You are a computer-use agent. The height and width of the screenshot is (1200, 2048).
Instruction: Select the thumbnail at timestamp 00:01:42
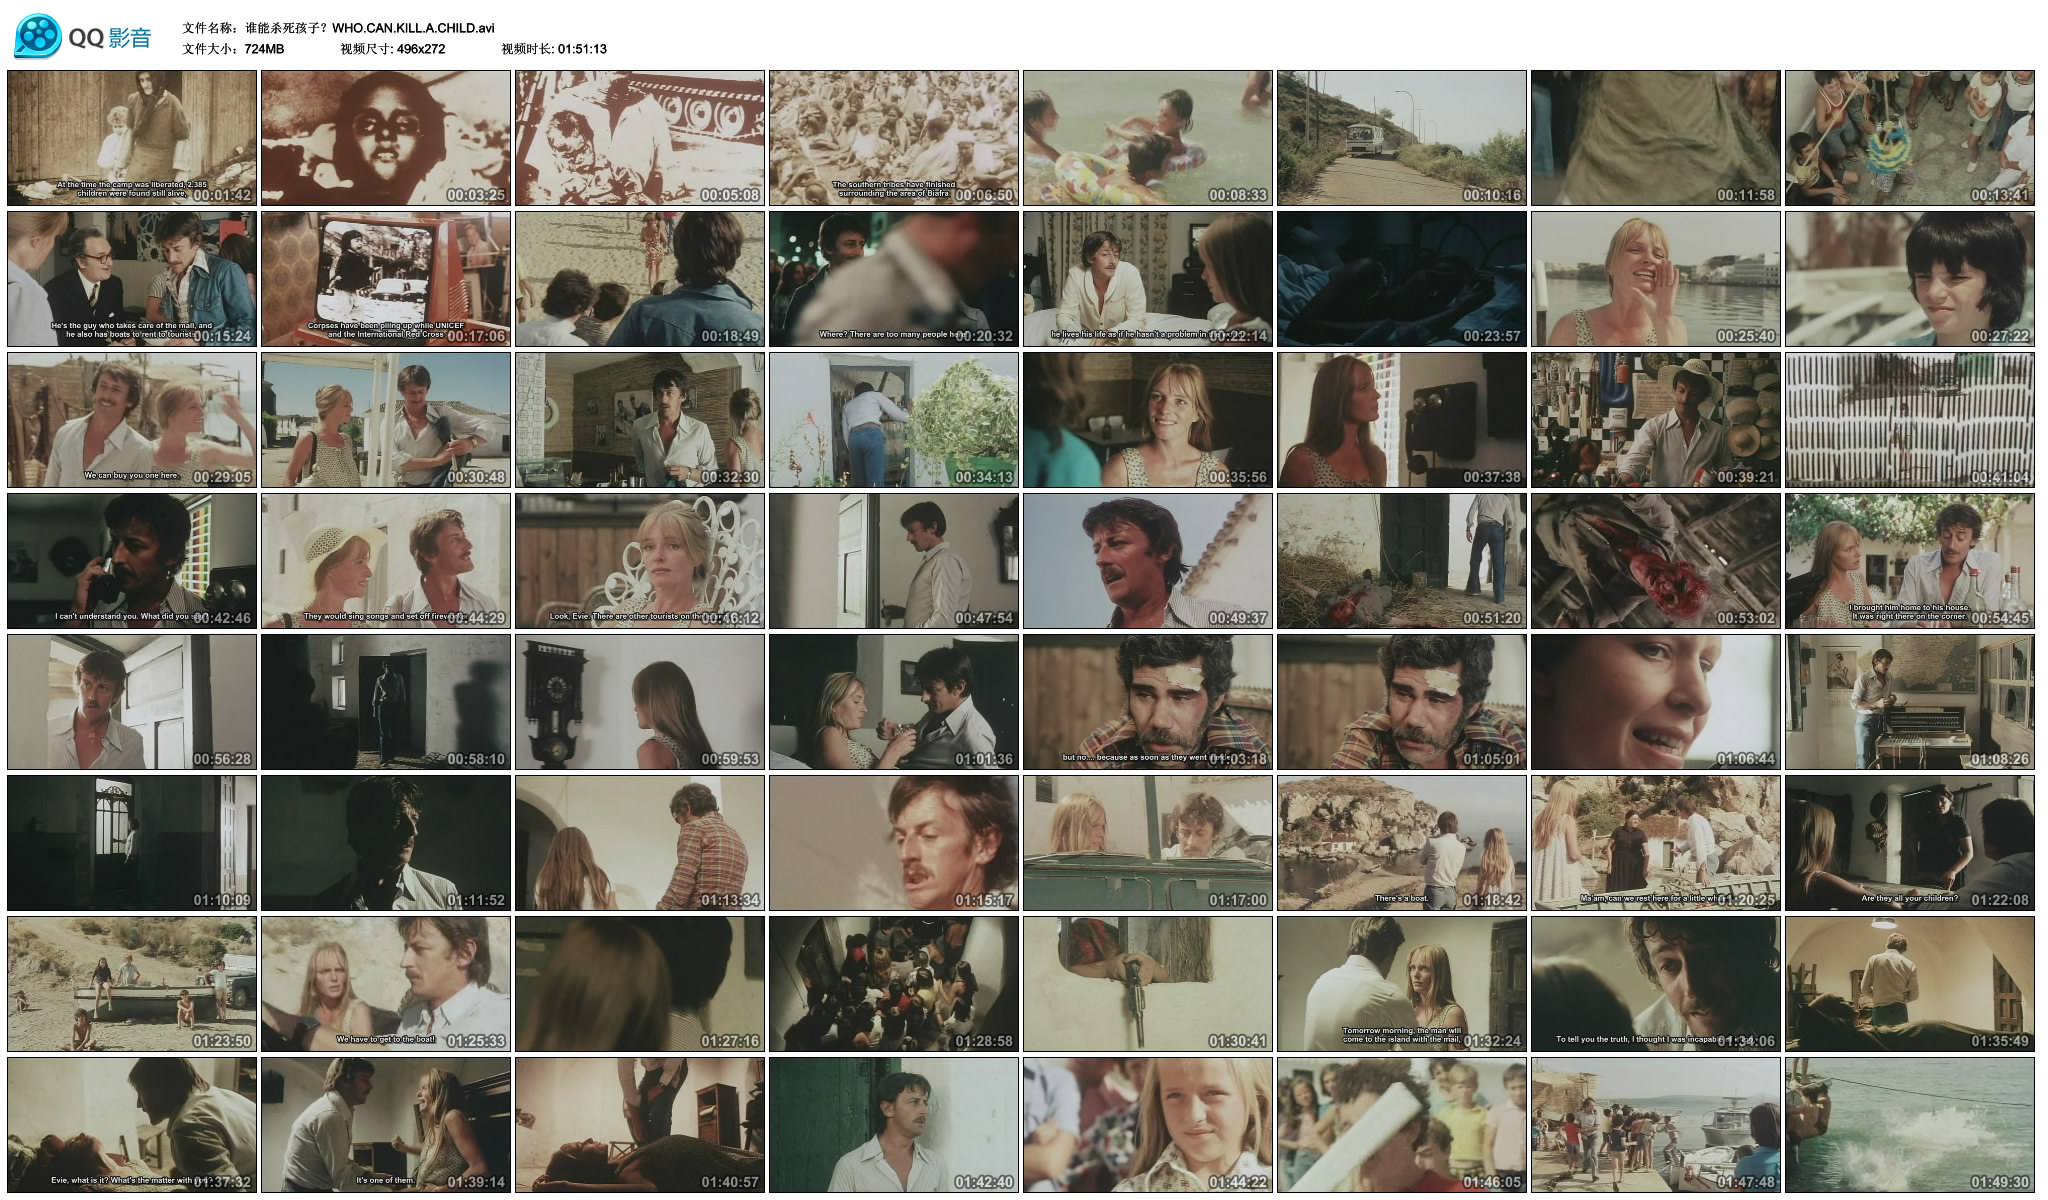coord(132,138)
